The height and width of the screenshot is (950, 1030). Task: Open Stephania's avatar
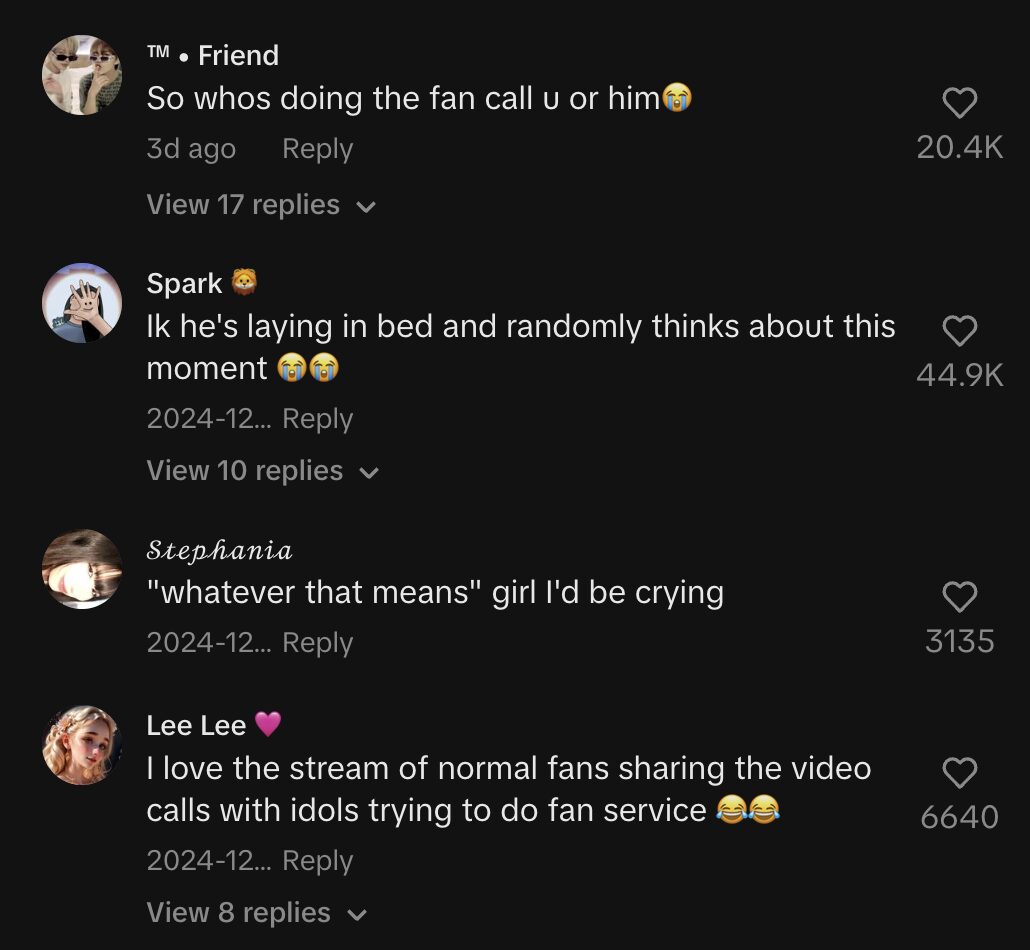pos(82,569)
